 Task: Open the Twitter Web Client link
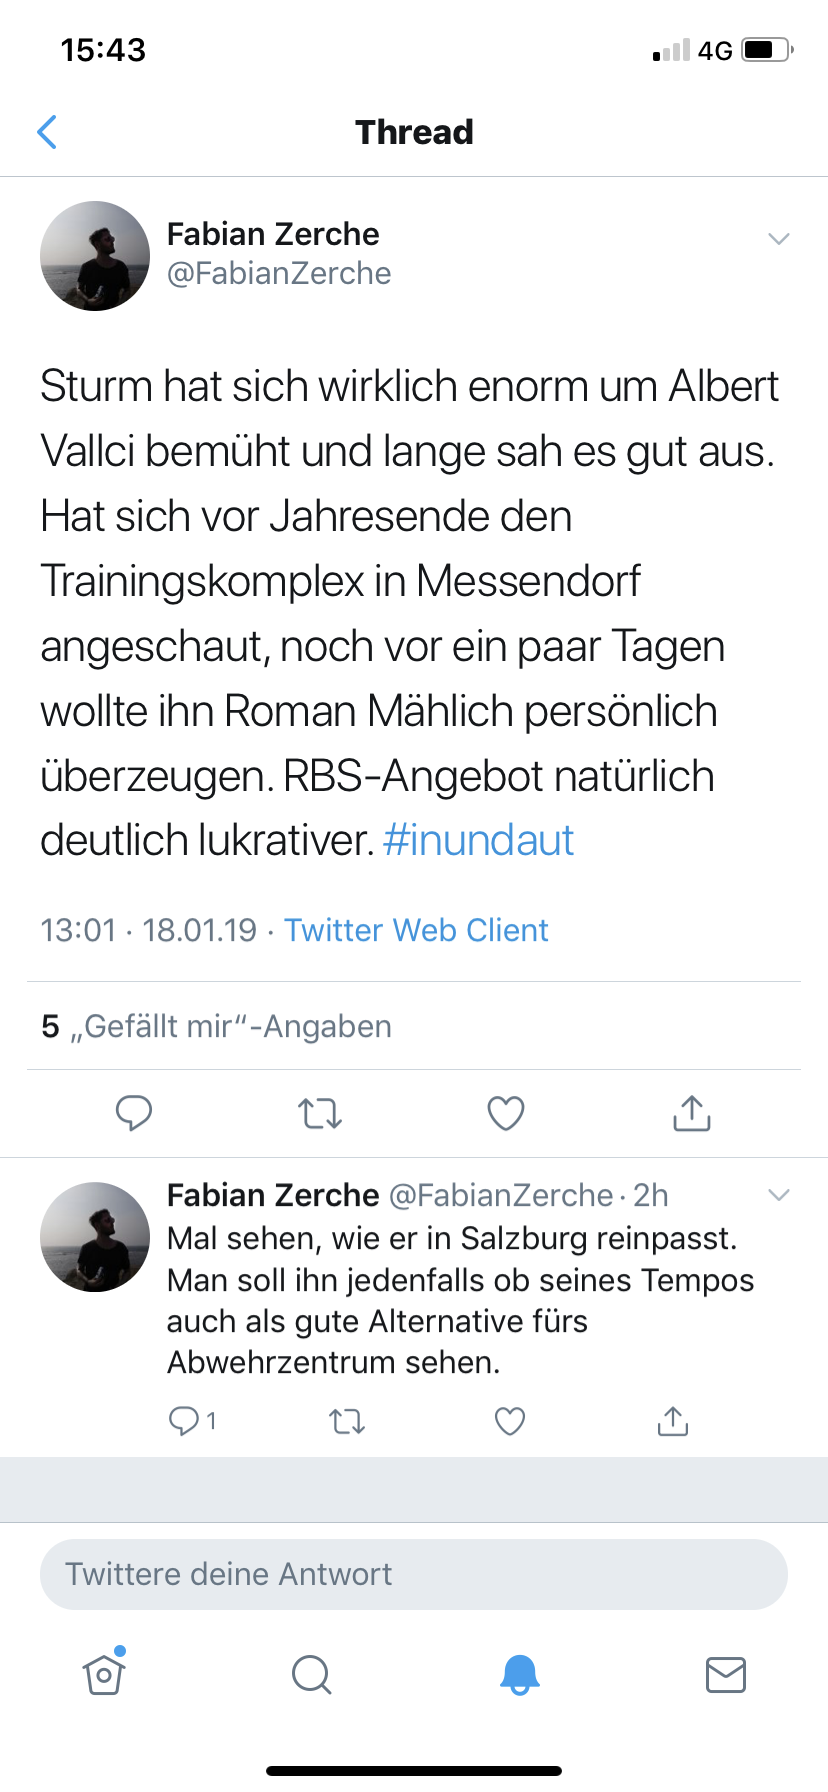(416, 930)
